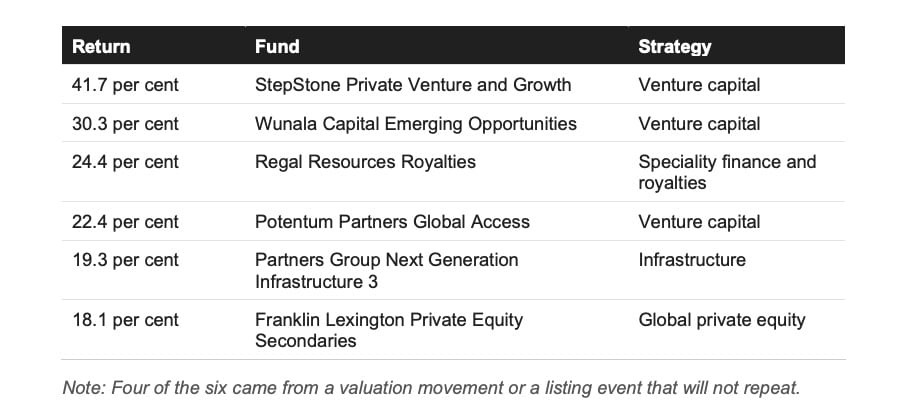Select the Infrastructure strategy cell
This screenshot has height=420, width=907.
pyautogui.click(x=692, y=260)
